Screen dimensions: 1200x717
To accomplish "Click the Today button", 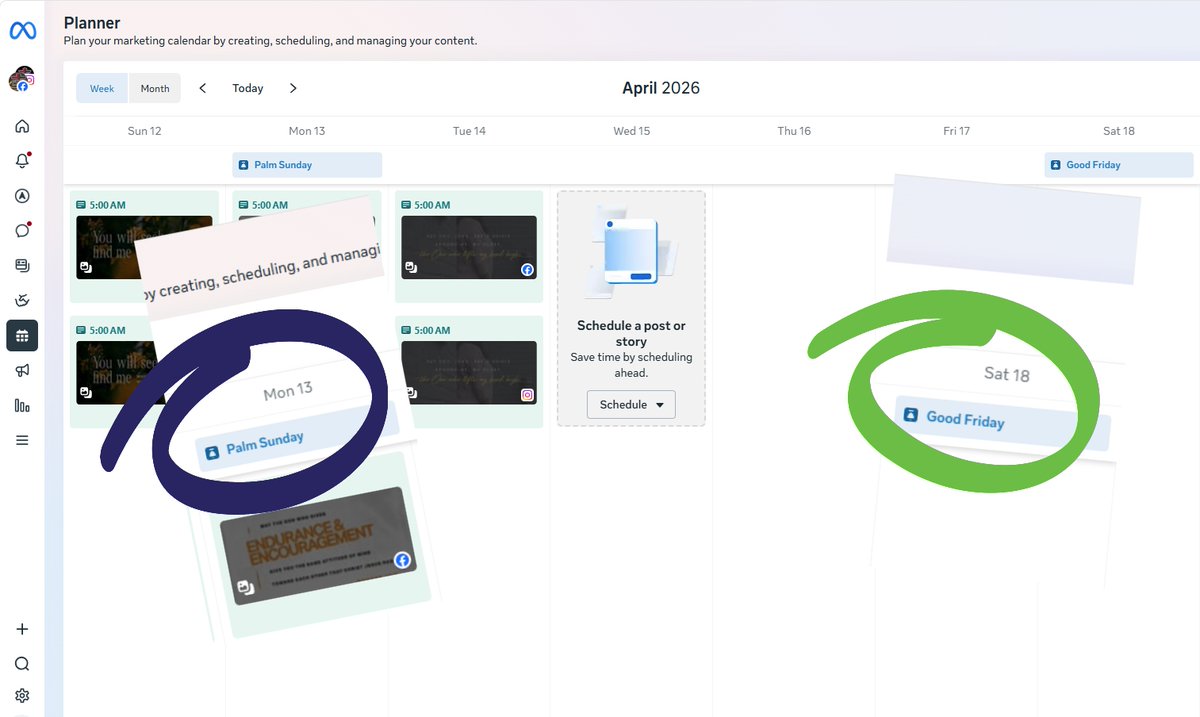I will click(x=248, y=88).
